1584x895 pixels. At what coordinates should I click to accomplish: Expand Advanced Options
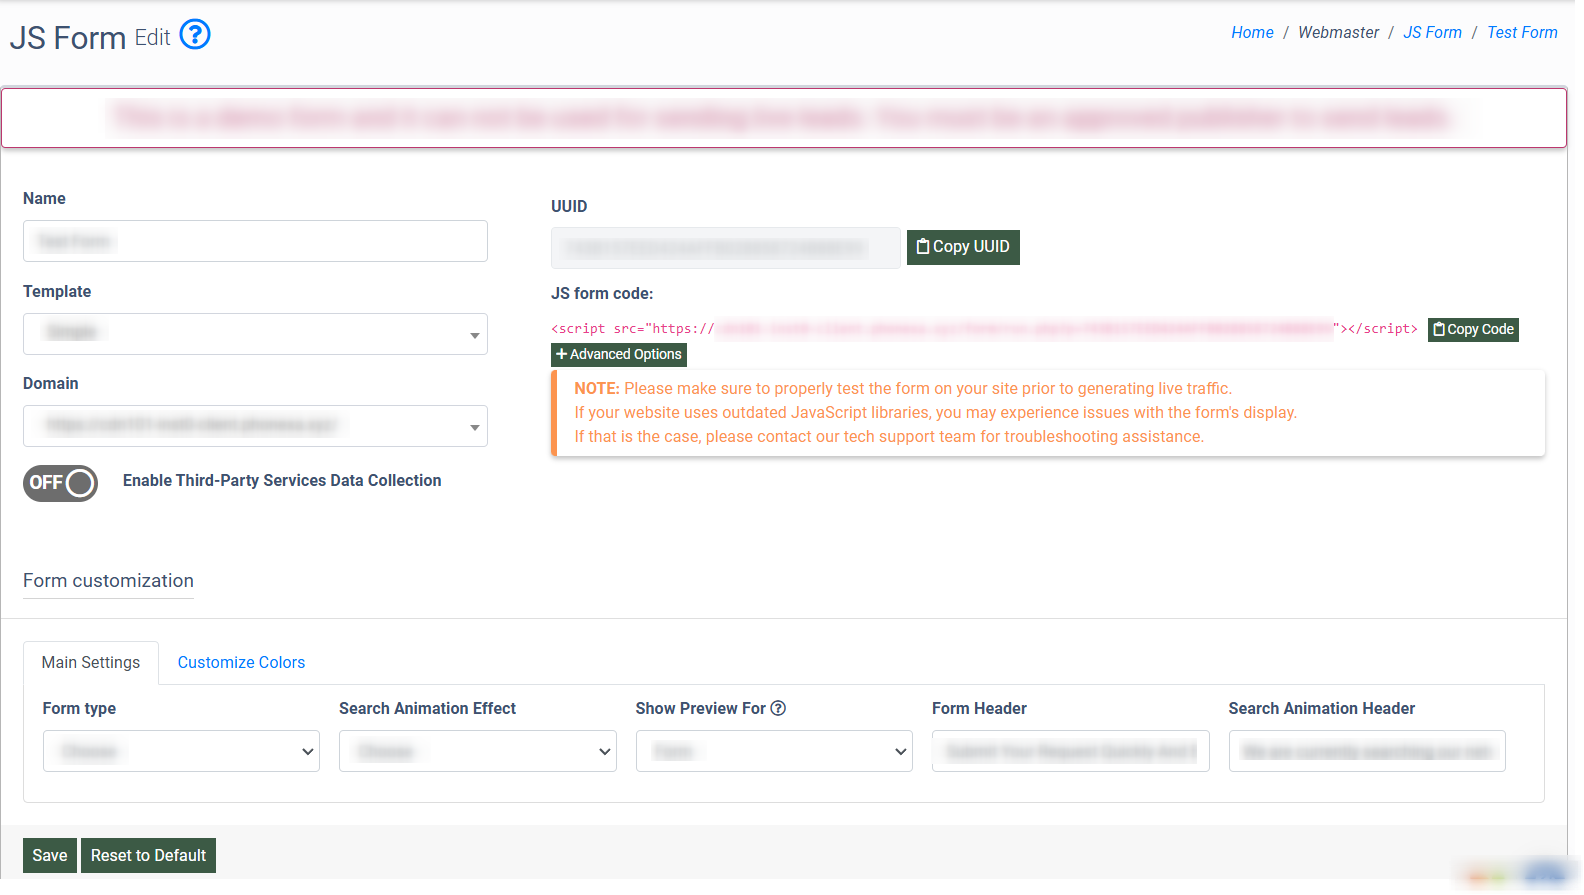coord(618,355)
